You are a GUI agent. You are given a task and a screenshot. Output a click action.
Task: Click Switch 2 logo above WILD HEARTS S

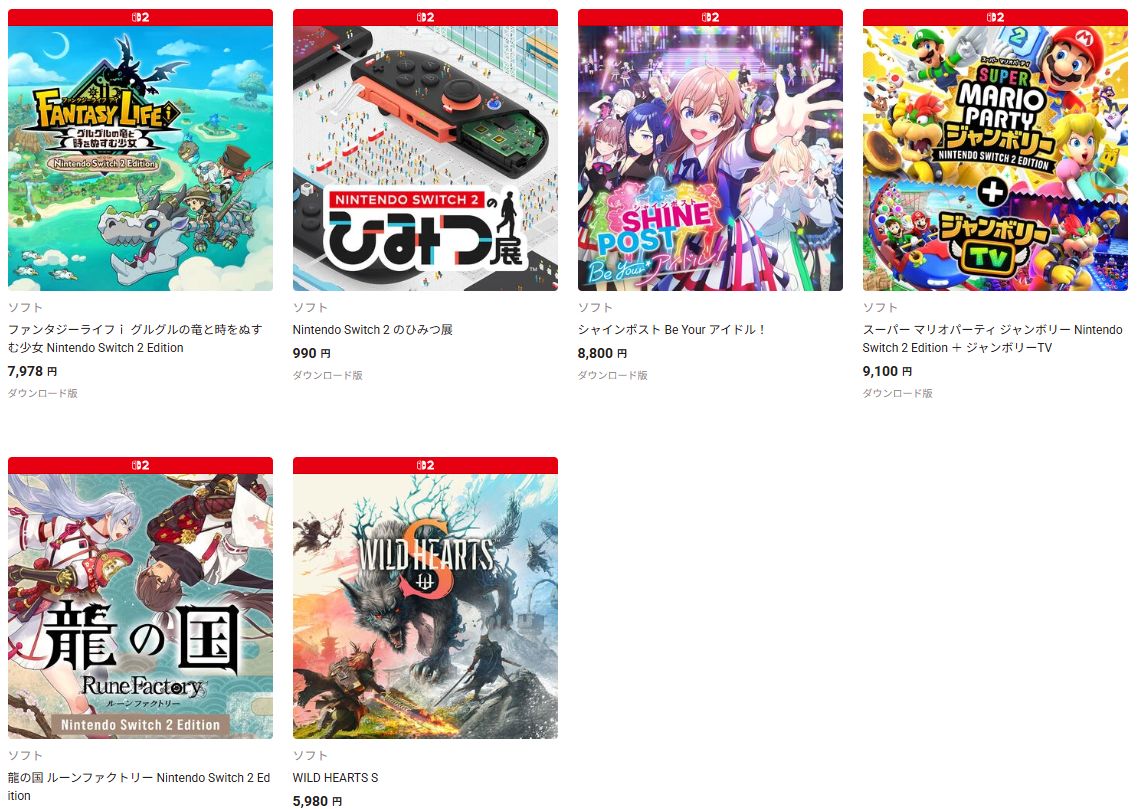[425, 465]
